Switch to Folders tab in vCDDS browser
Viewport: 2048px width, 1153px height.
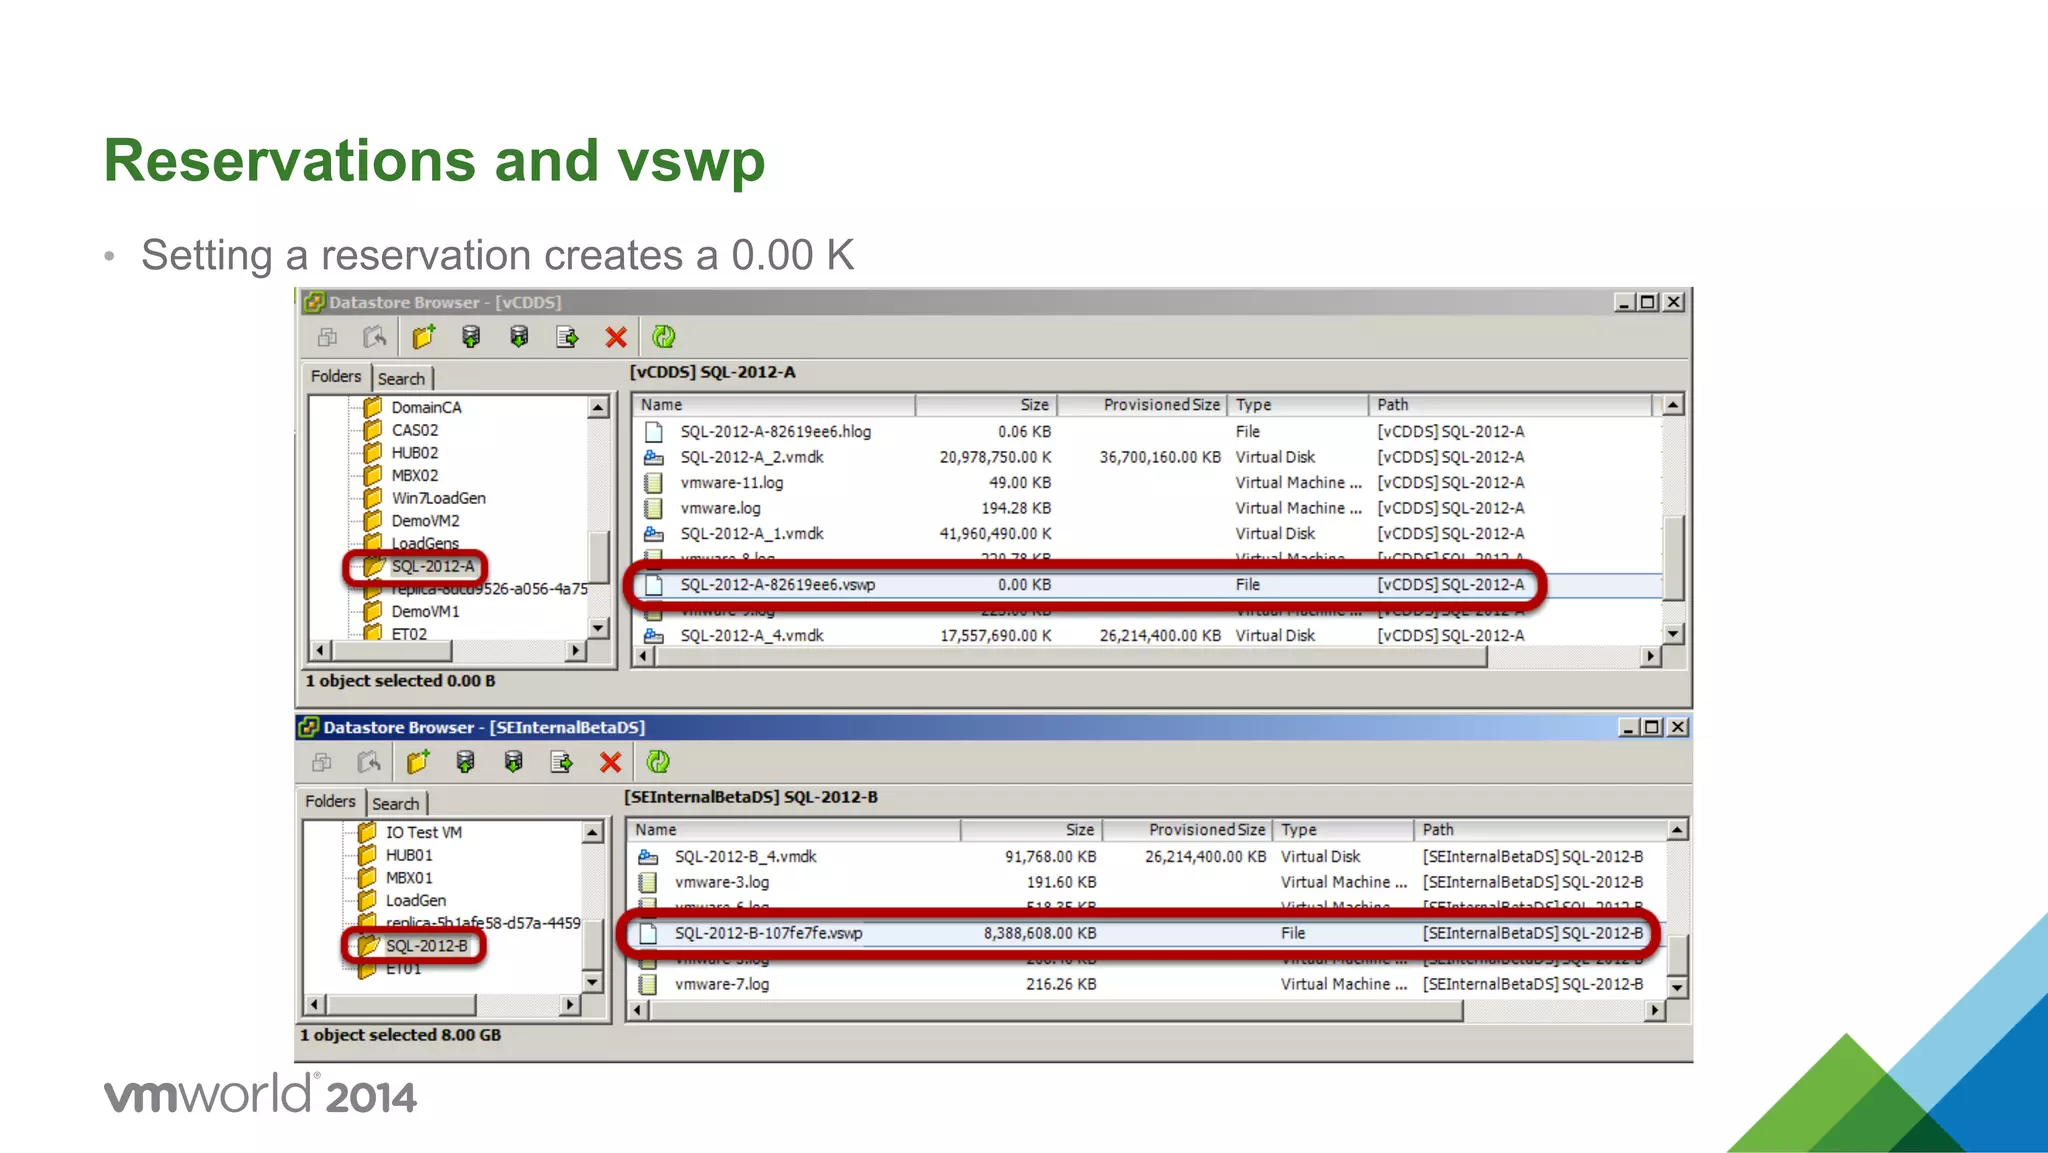[336, 377]
